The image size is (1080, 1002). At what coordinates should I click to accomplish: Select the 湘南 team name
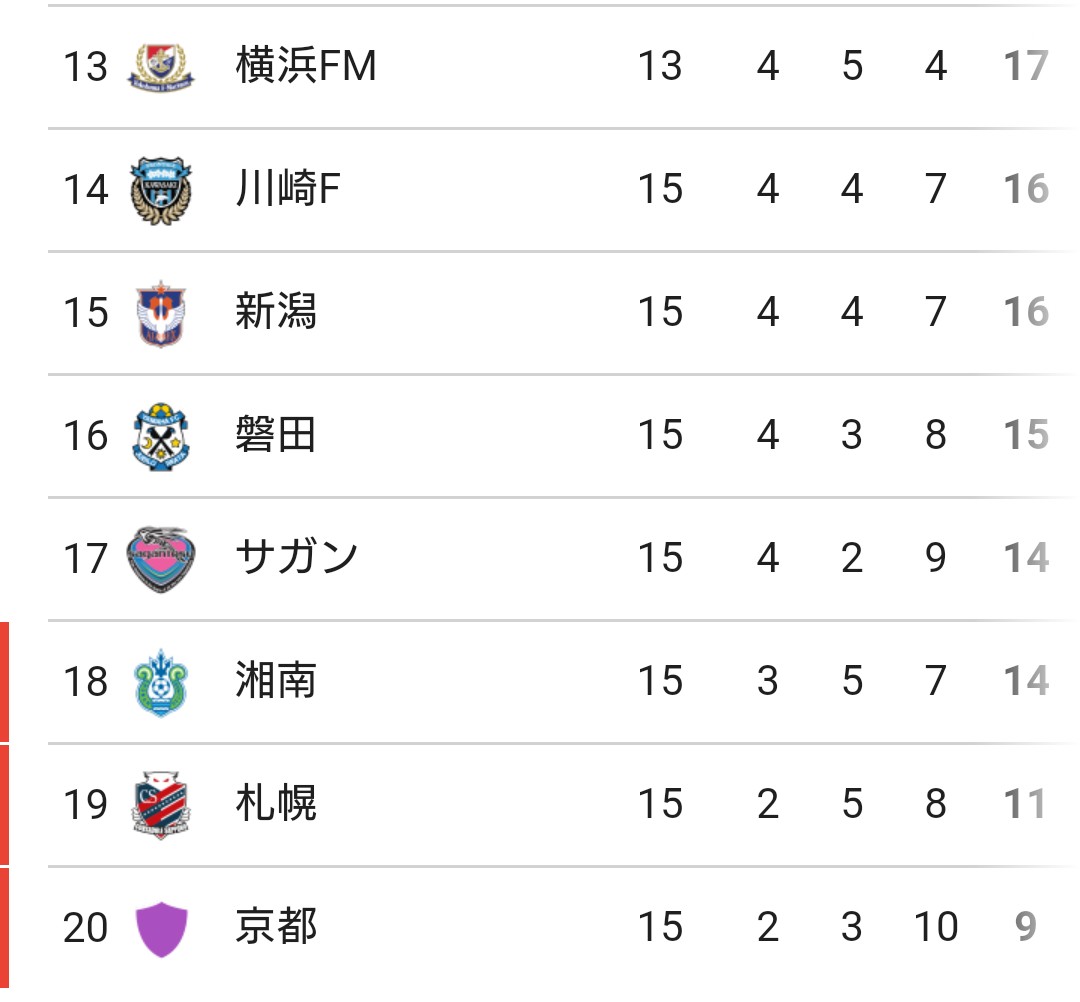tap(276, 680)
